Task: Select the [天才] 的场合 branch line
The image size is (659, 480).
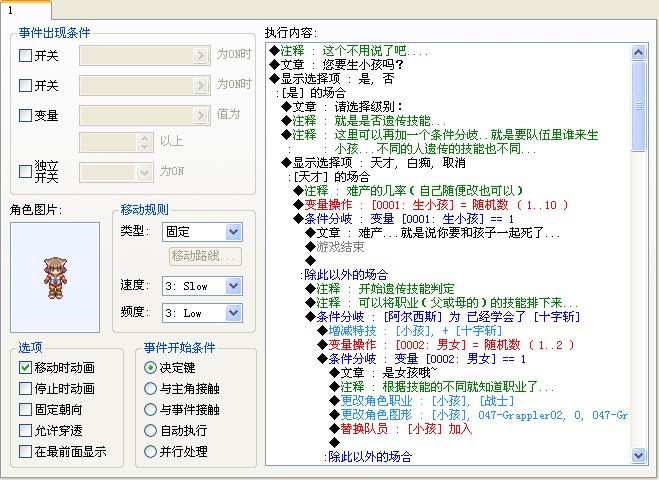Action: 329,177
